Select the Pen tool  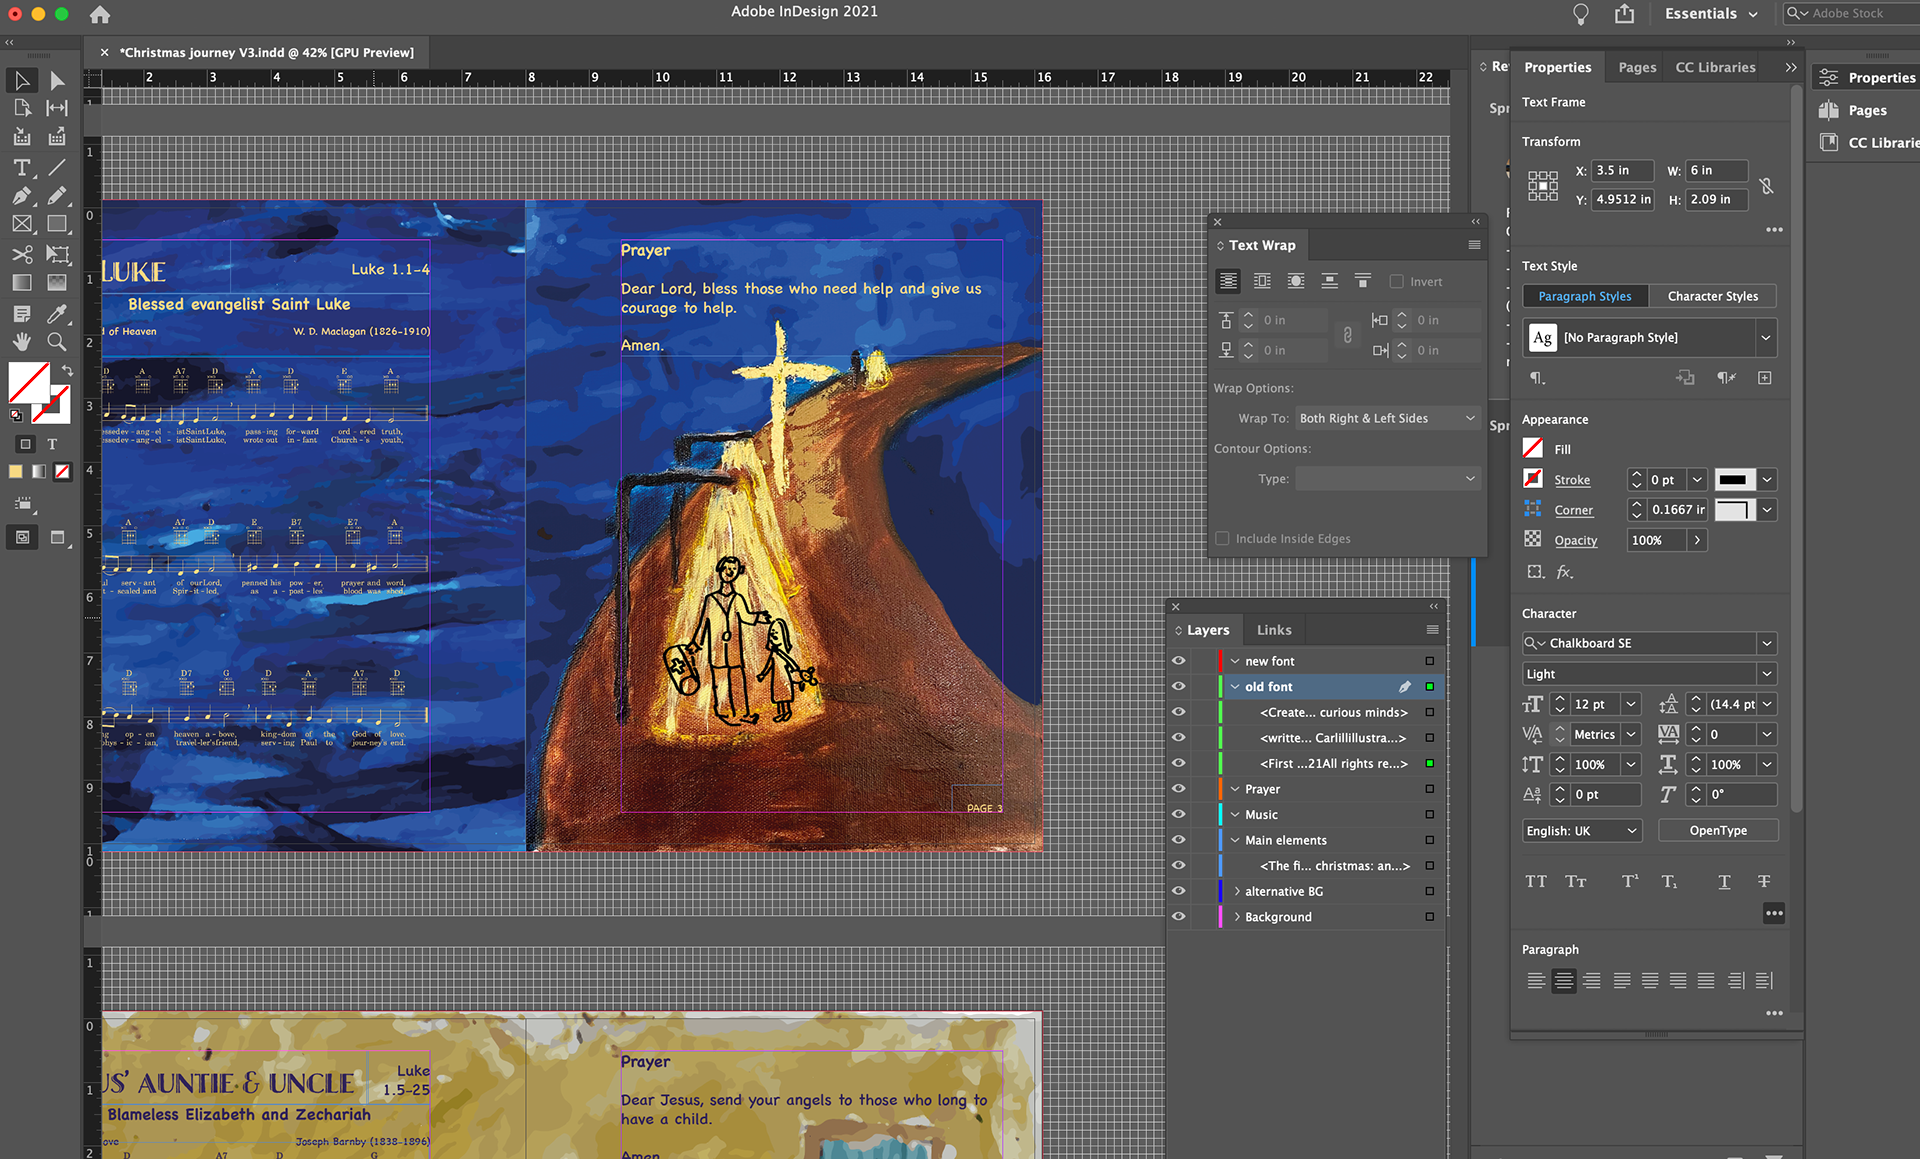point(22,196)
